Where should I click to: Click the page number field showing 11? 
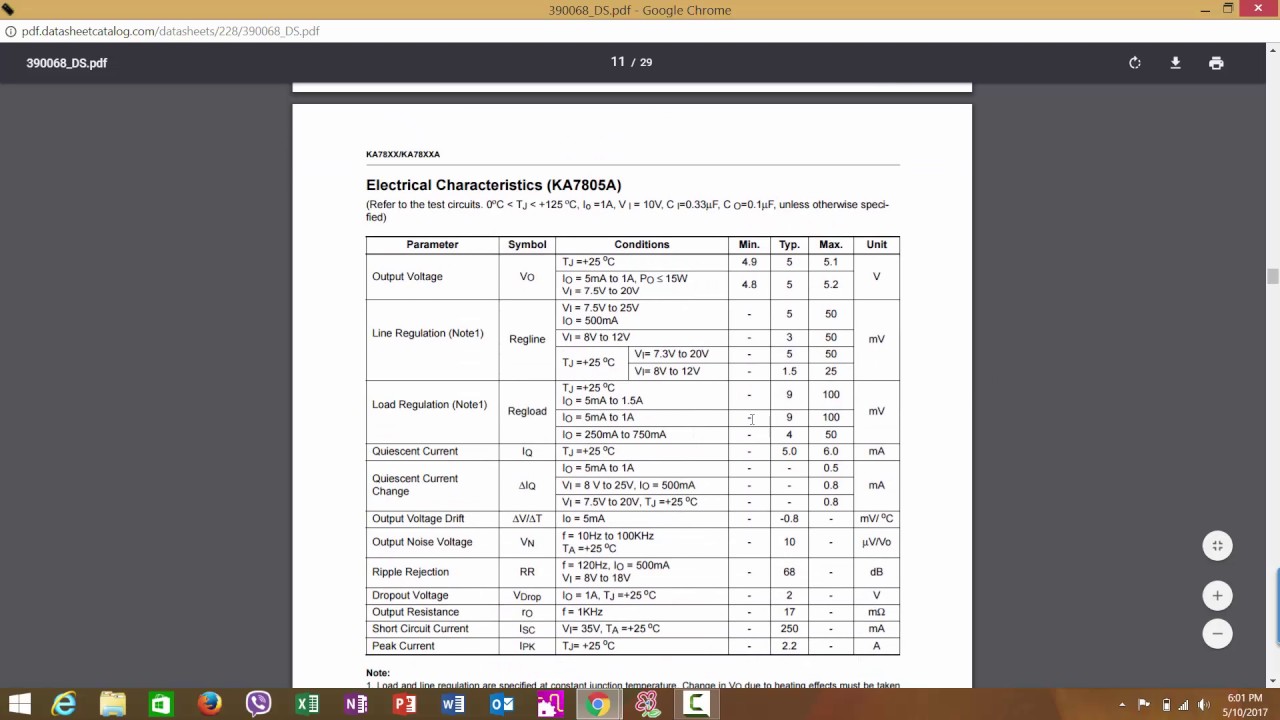pyautogui.click(x=618, y=62)
